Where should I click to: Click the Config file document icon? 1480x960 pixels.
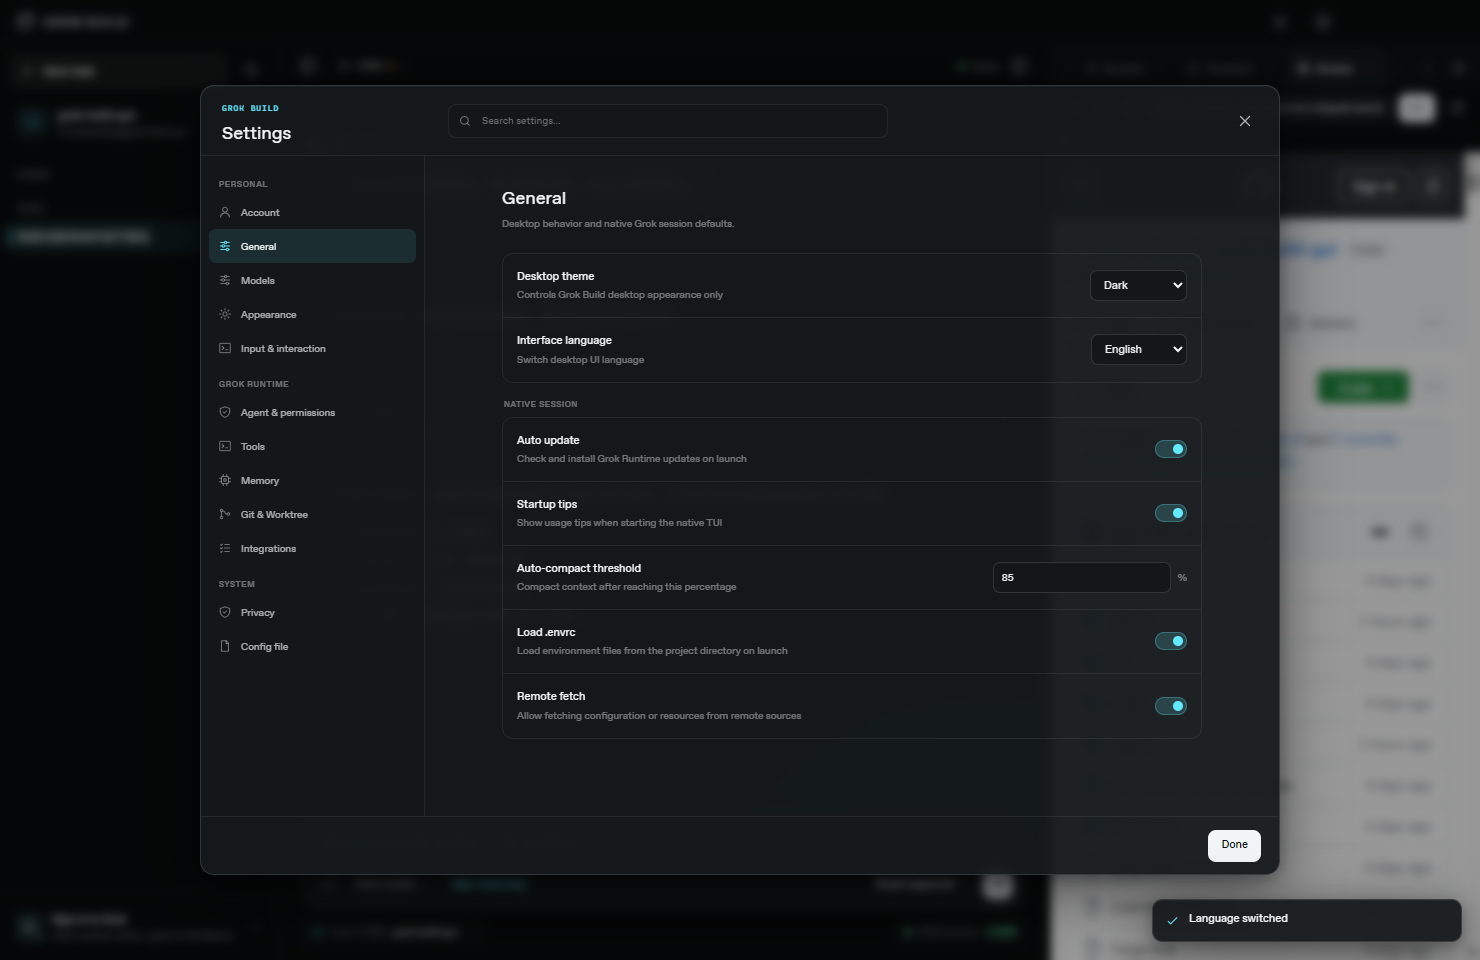point(225,646)
